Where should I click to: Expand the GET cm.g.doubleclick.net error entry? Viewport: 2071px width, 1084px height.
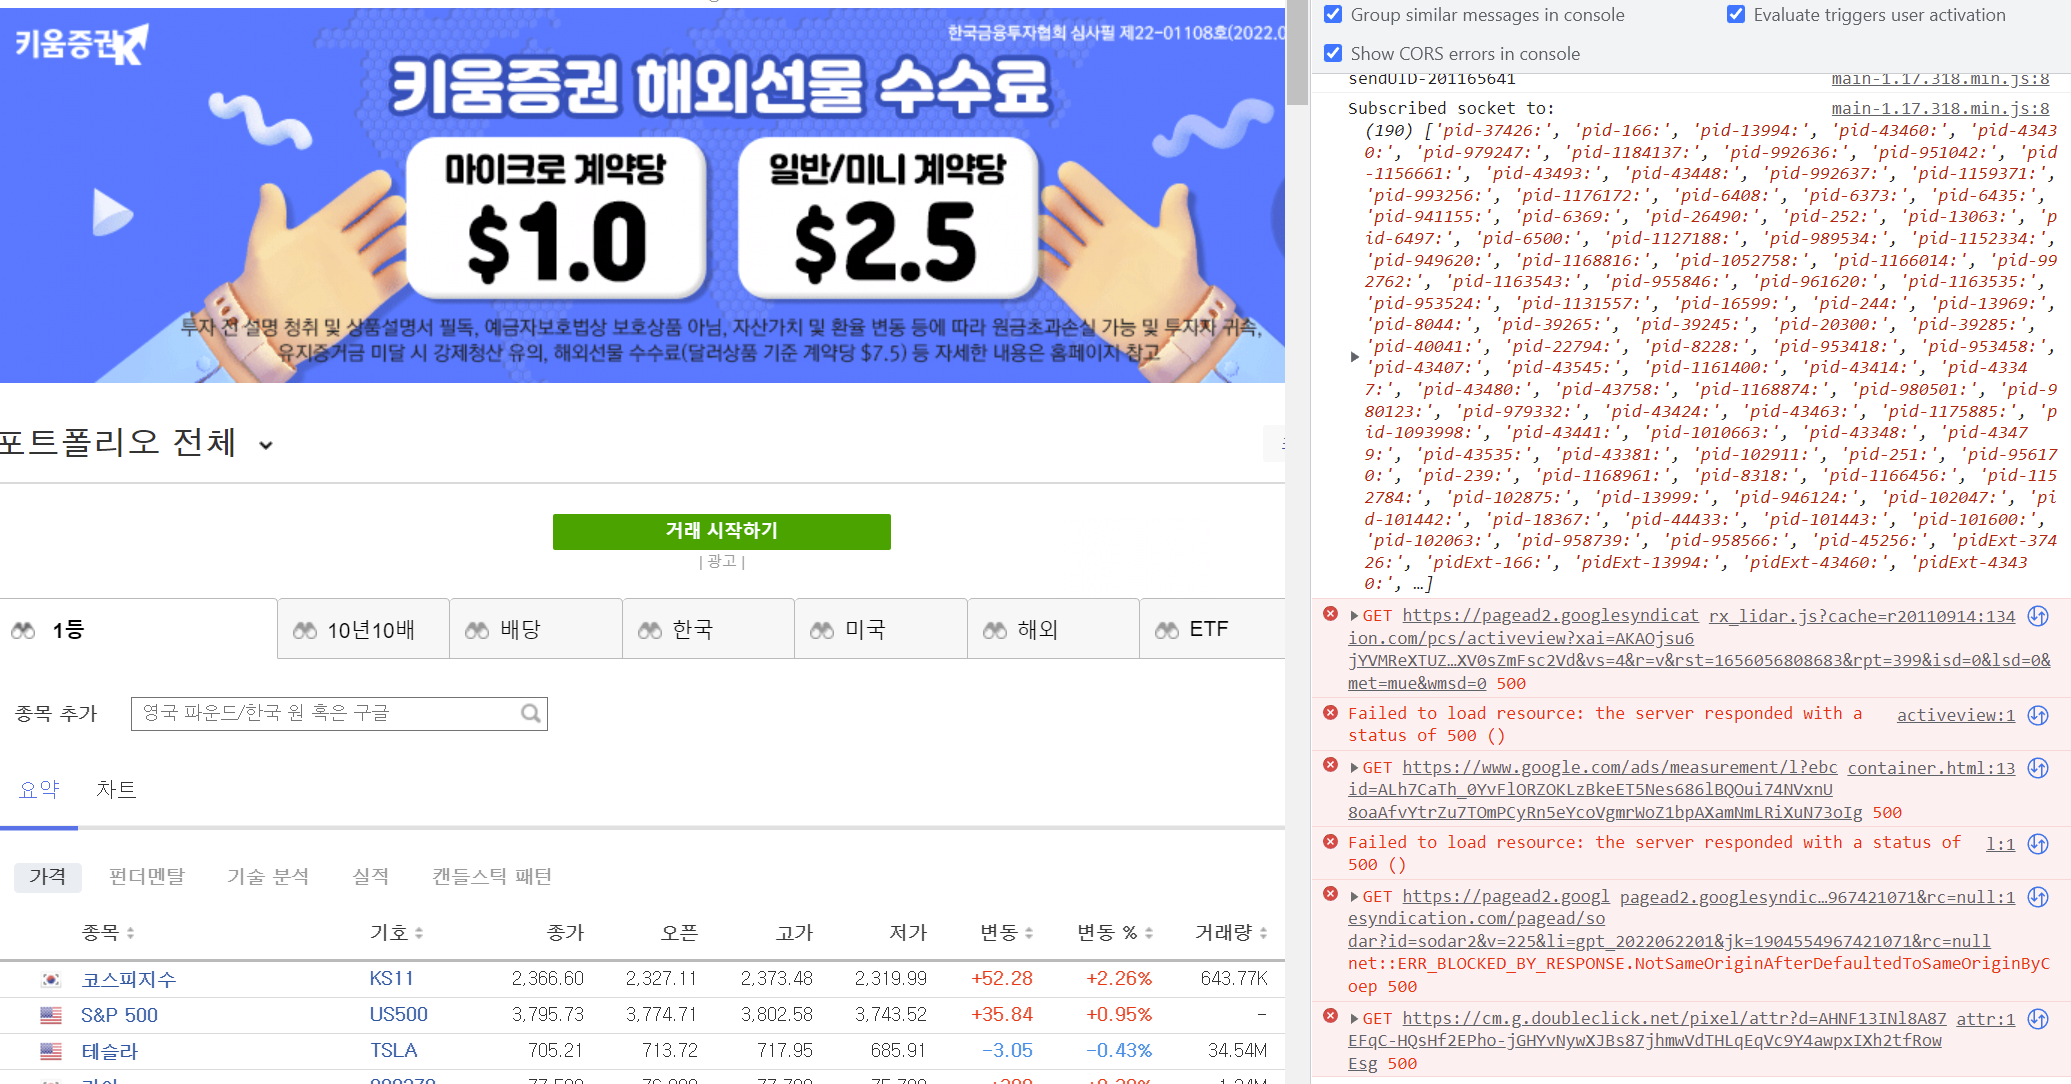(x=1354, y=1019)
